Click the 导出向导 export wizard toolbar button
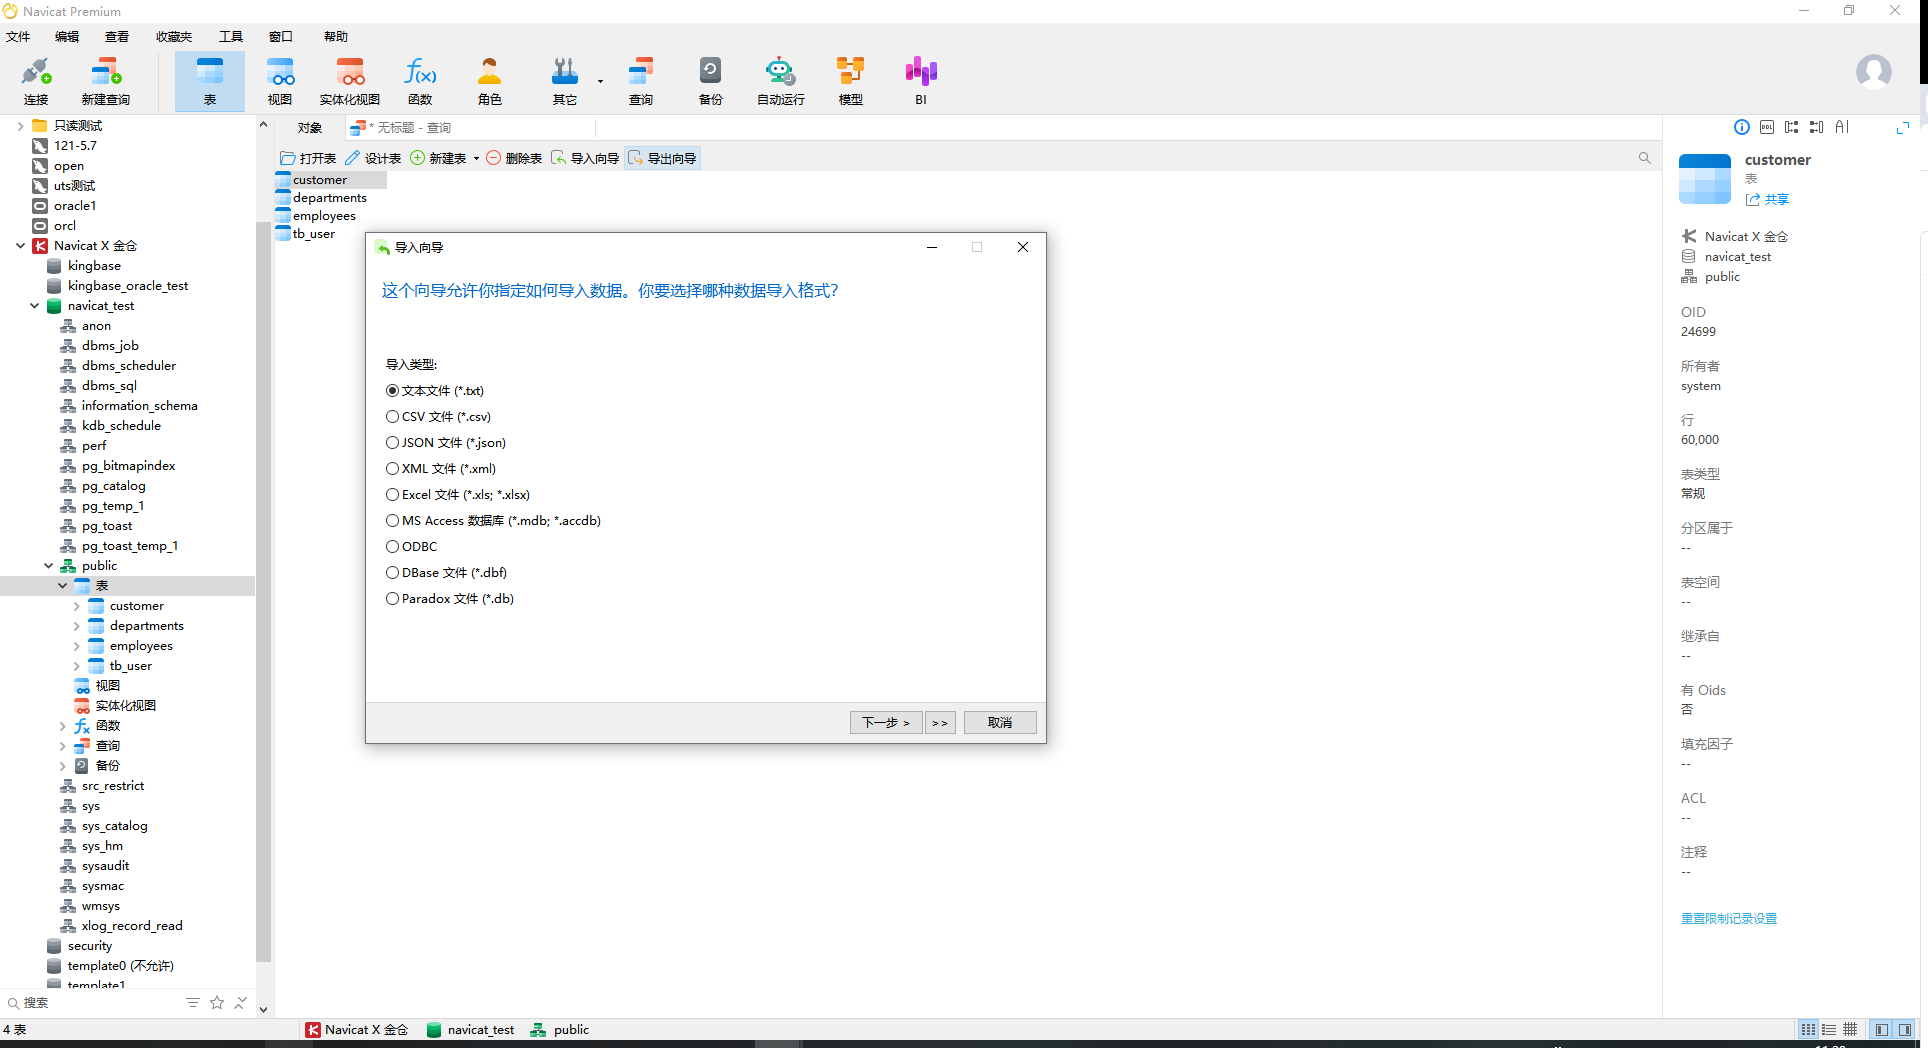The height and width of the screenshot is (1048, 1928). (x=662, y=158)
